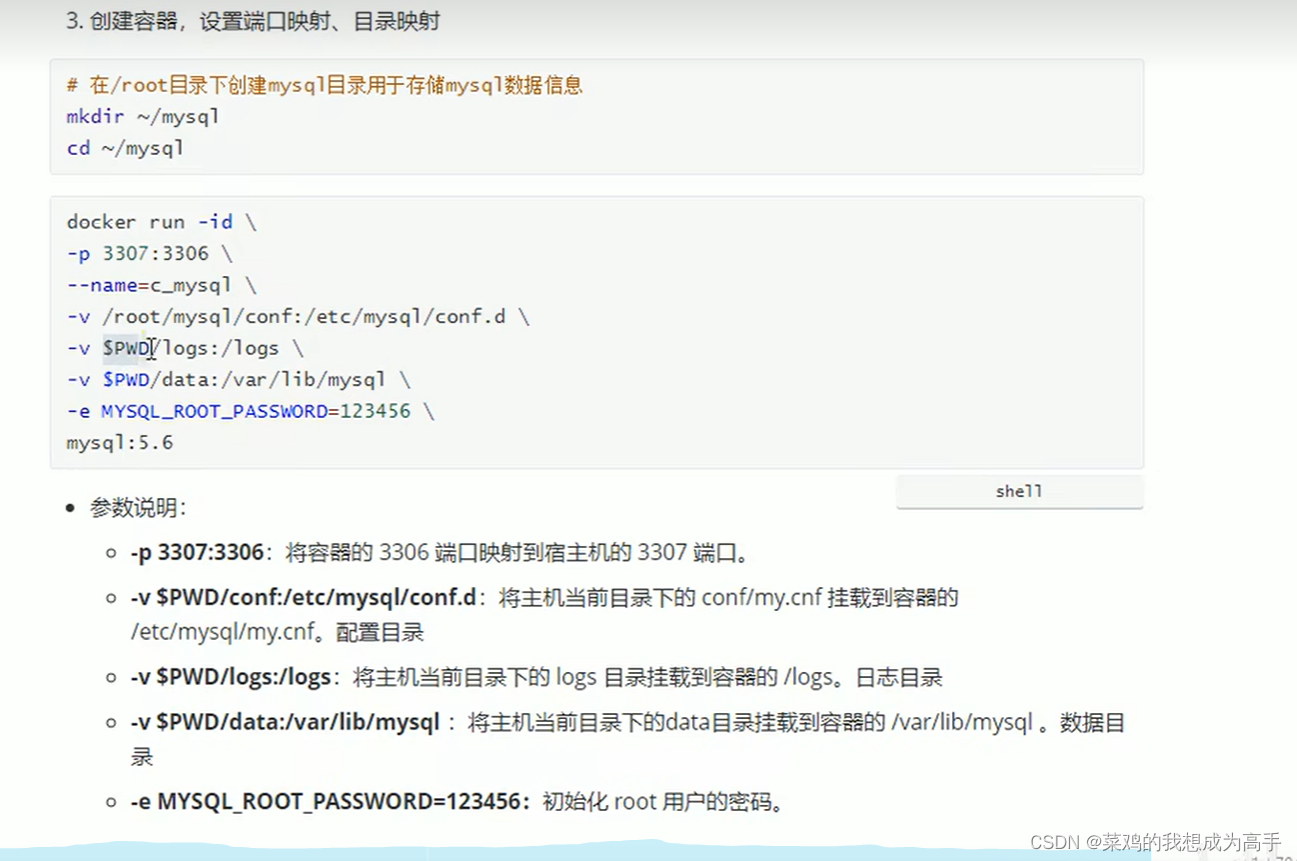Click the mkdir ~/mysql command line

coord(143,116)
